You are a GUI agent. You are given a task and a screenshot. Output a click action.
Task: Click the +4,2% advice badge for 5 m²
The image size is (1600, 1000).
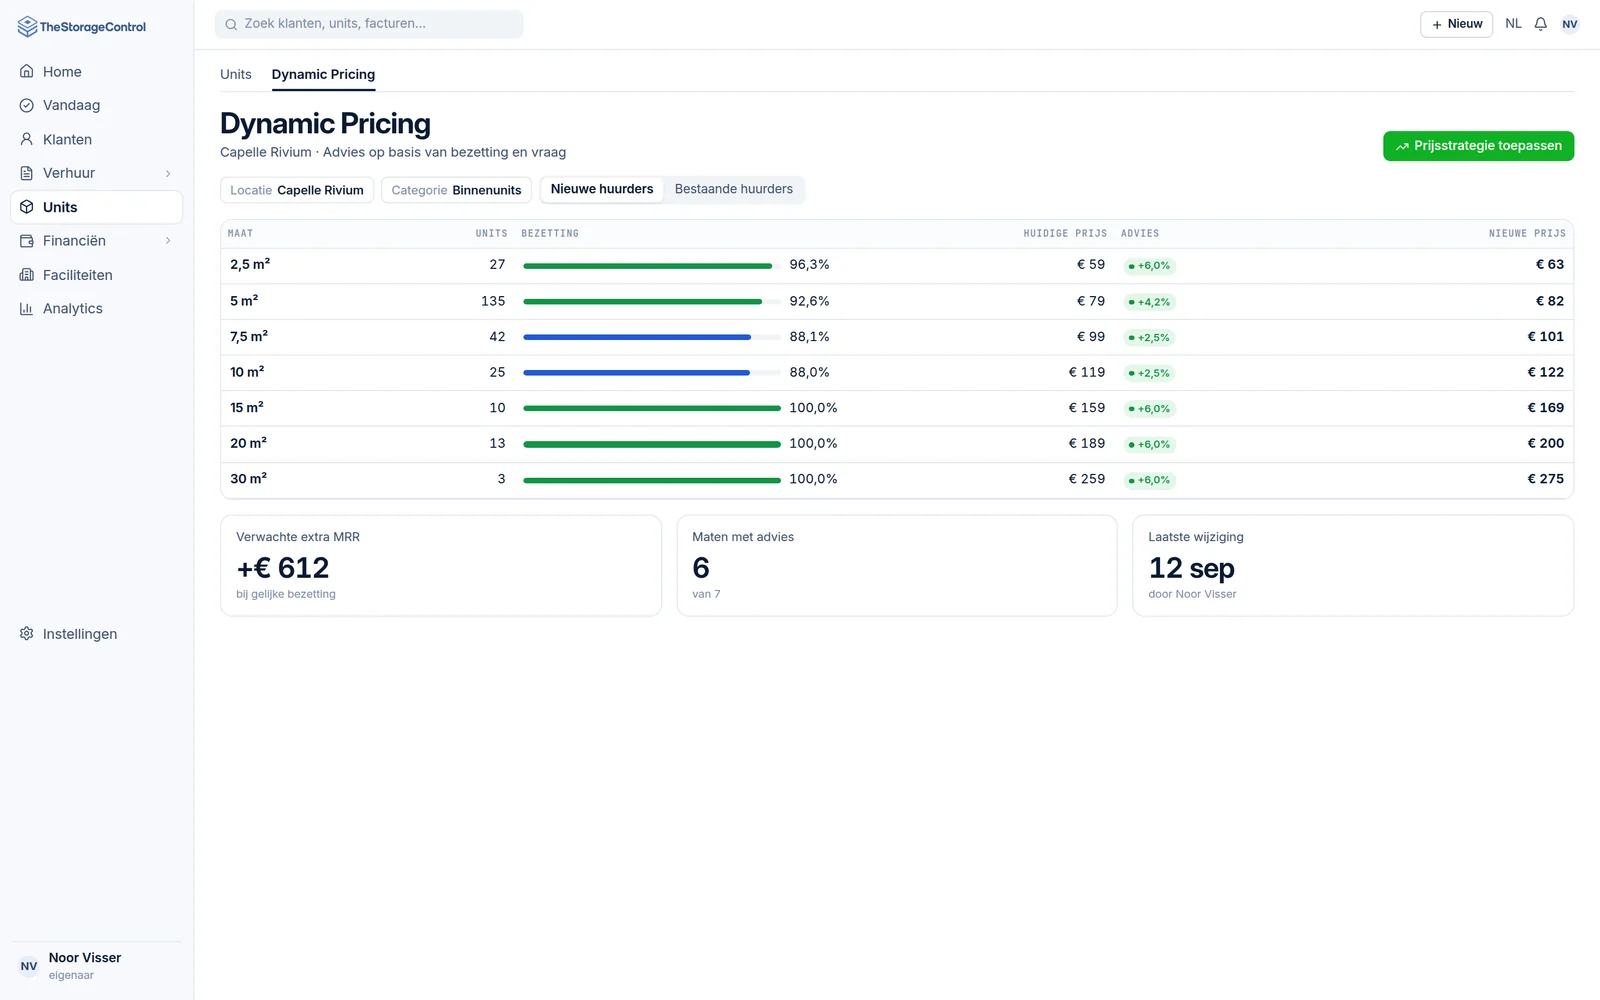coord(1149,302)
